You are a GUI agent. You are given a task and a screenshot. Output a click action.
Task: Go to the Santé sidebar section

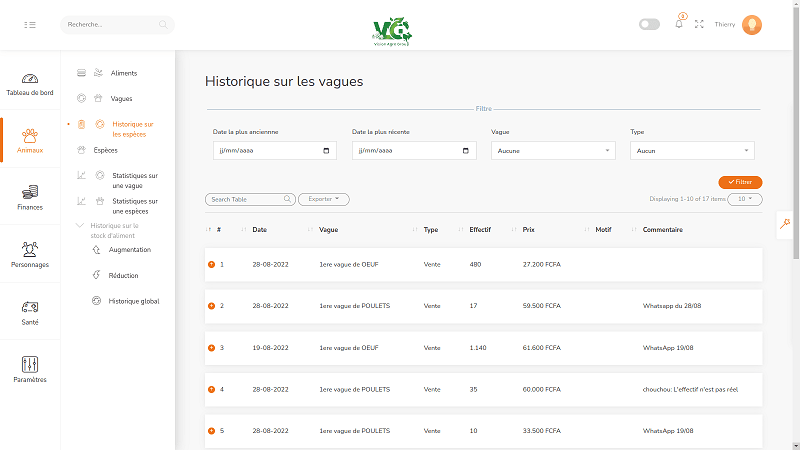[30, 312]
